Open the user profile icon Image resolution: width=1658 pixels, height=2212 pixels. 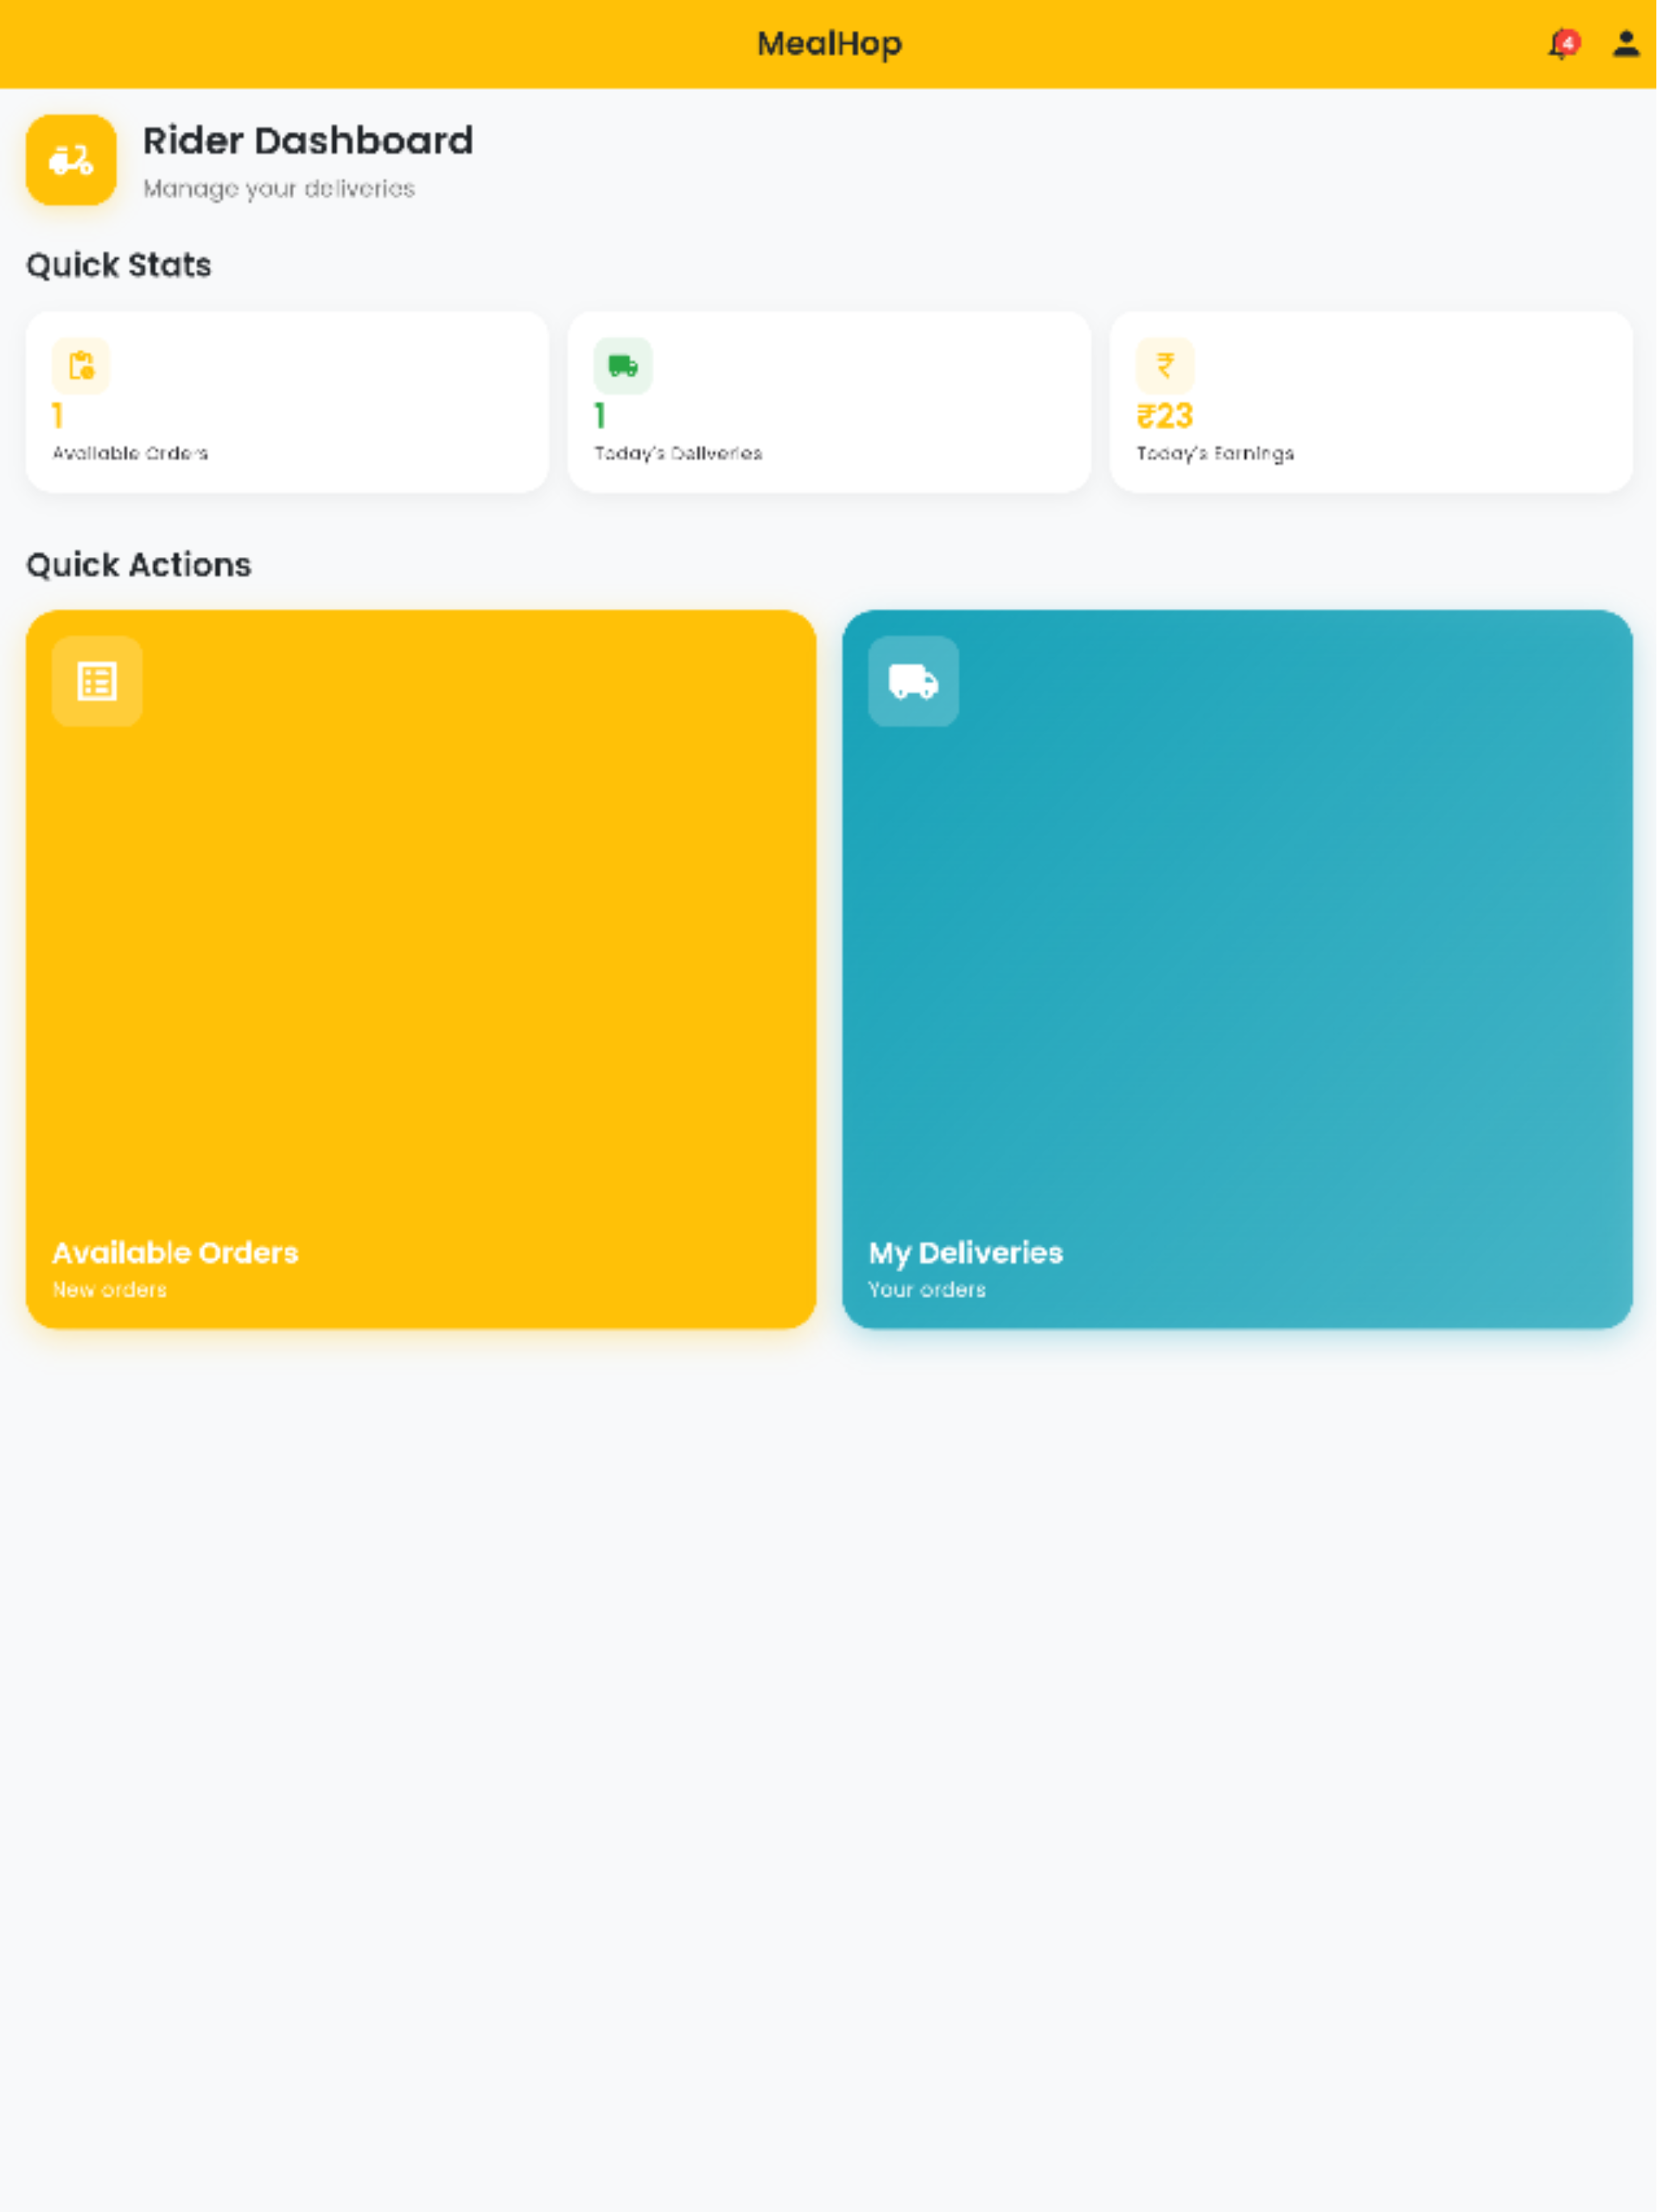pyautogui.click(x=1626, y=44)
